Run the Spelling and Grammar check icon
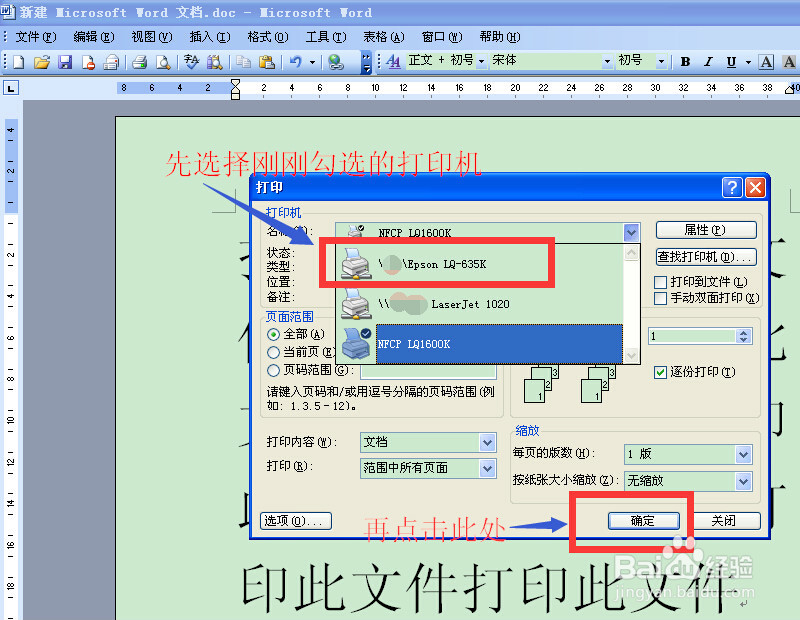This screenshot has height=620, width=800. (191, 62)
